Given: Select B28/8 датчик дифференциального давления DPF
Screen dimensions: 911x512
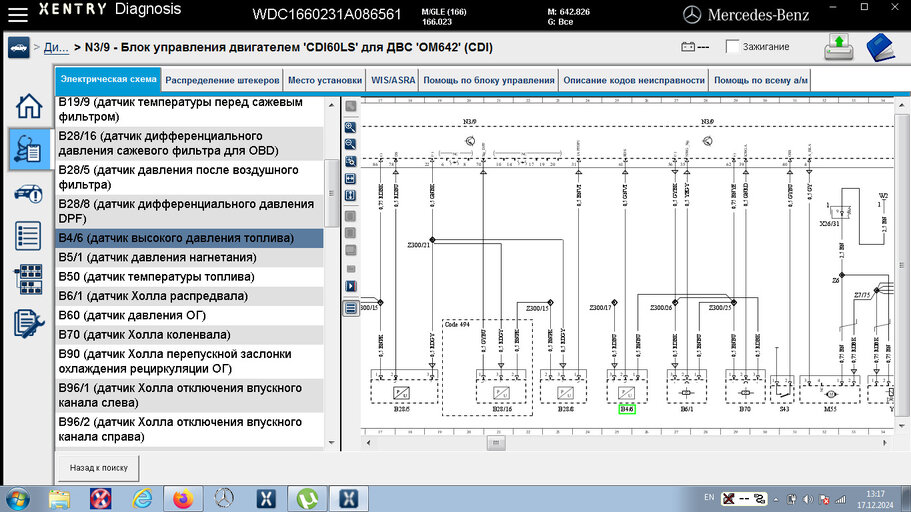Looking at the screenshot, I should (x=190, y=212).
